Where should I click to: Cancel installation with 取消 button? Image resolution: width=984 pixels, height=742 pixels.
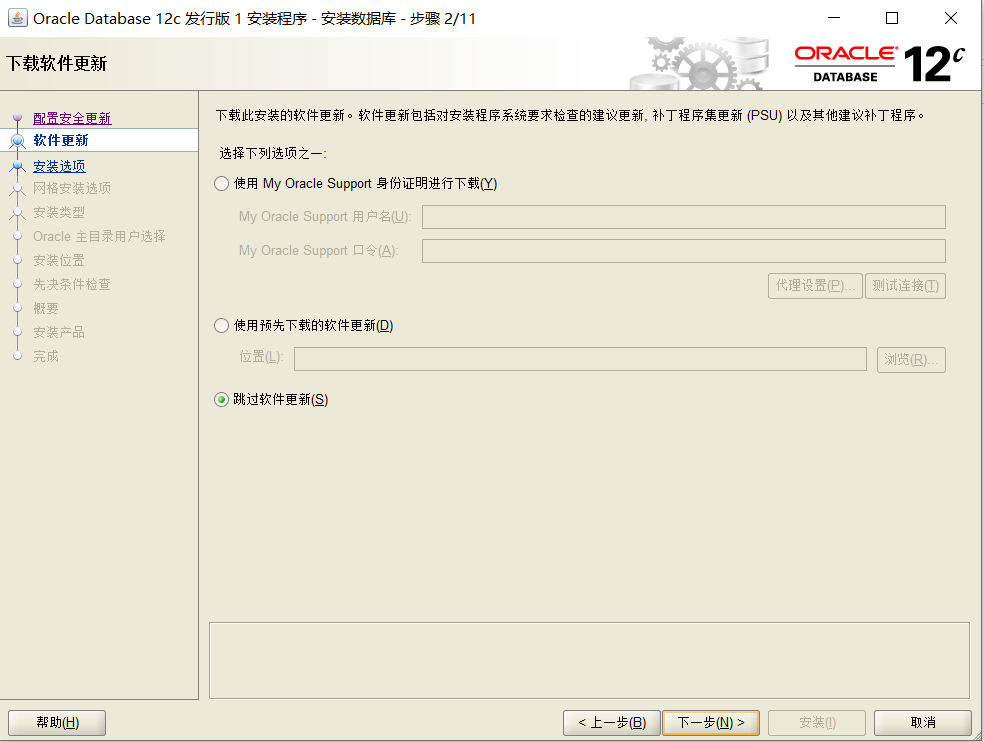pyautogui.click(x=922, y=723)
